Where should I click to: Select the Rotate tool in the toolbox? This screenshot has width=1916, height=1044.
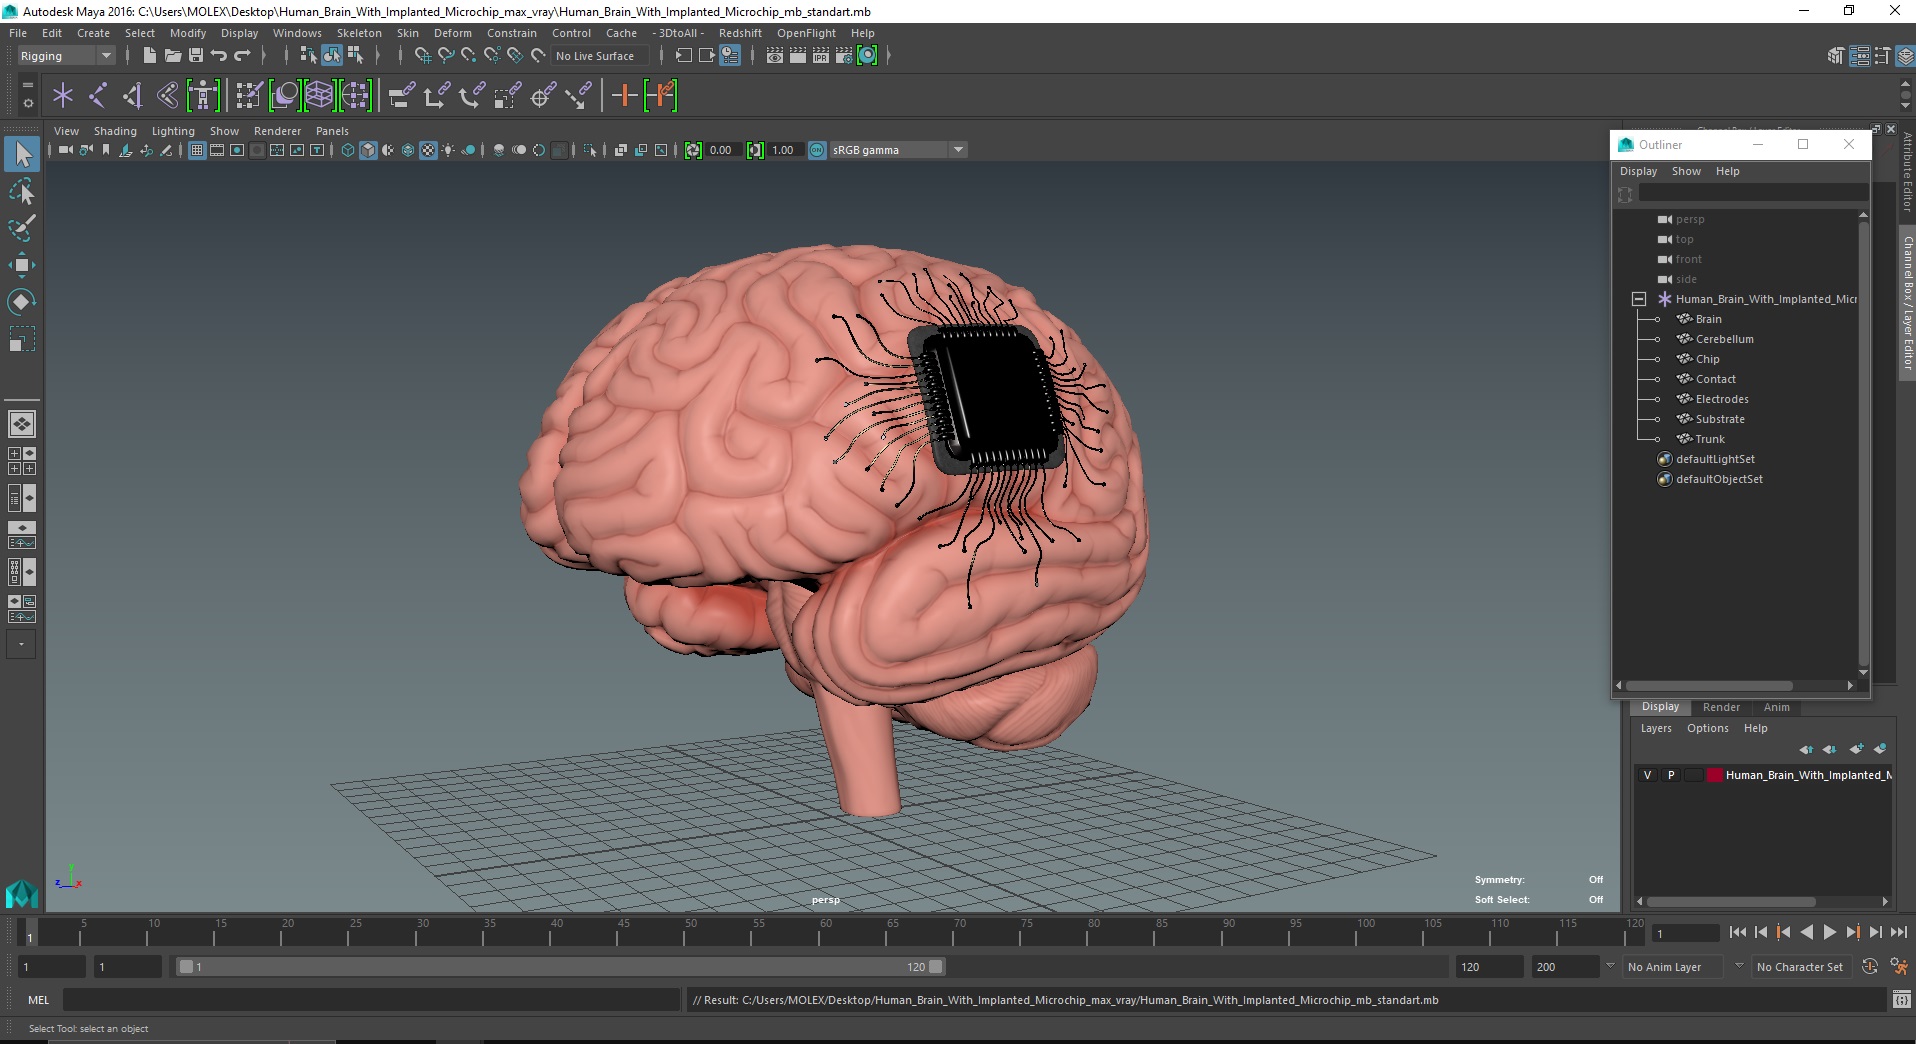point(21,301)
